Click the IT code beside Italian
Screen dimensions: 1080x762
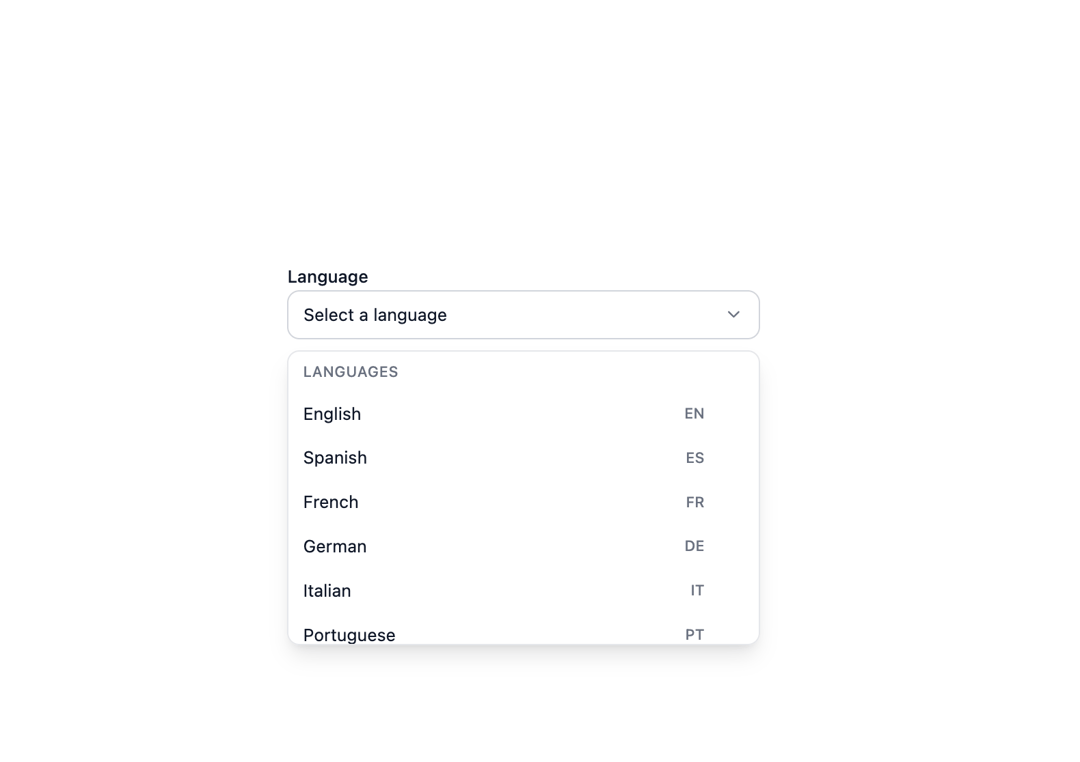[x=698, y=590]
